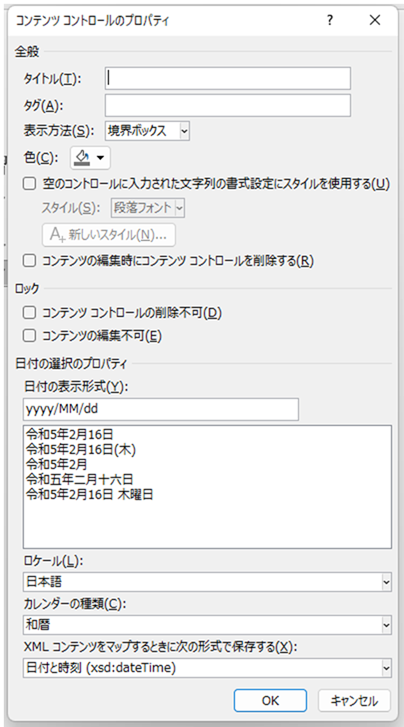Check contents cannot be edited option

pos(29,336)
